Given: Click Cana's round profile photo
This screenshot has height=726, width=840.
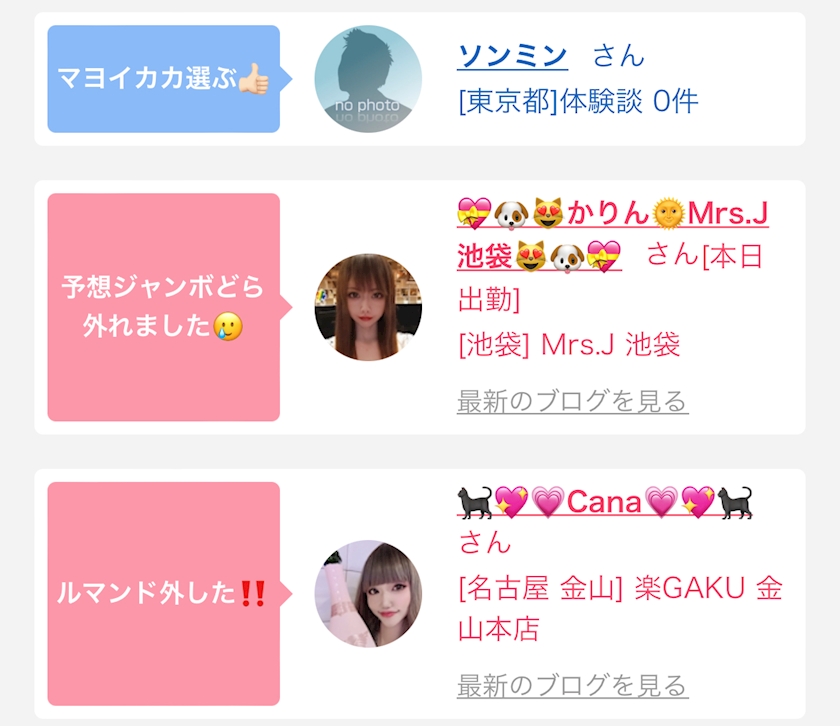Looking at the screenshot, I should pyautogui.click(x=368, y=594).
